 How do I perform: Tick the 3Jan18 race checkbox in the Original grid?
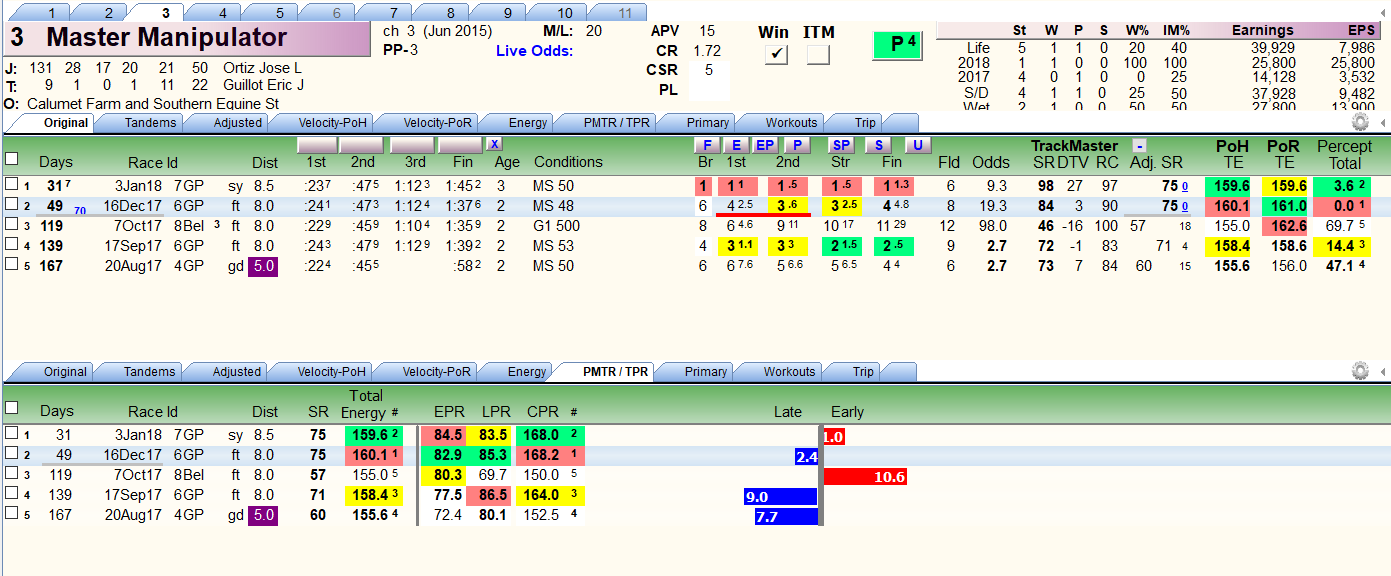click(x=11, y=185)
